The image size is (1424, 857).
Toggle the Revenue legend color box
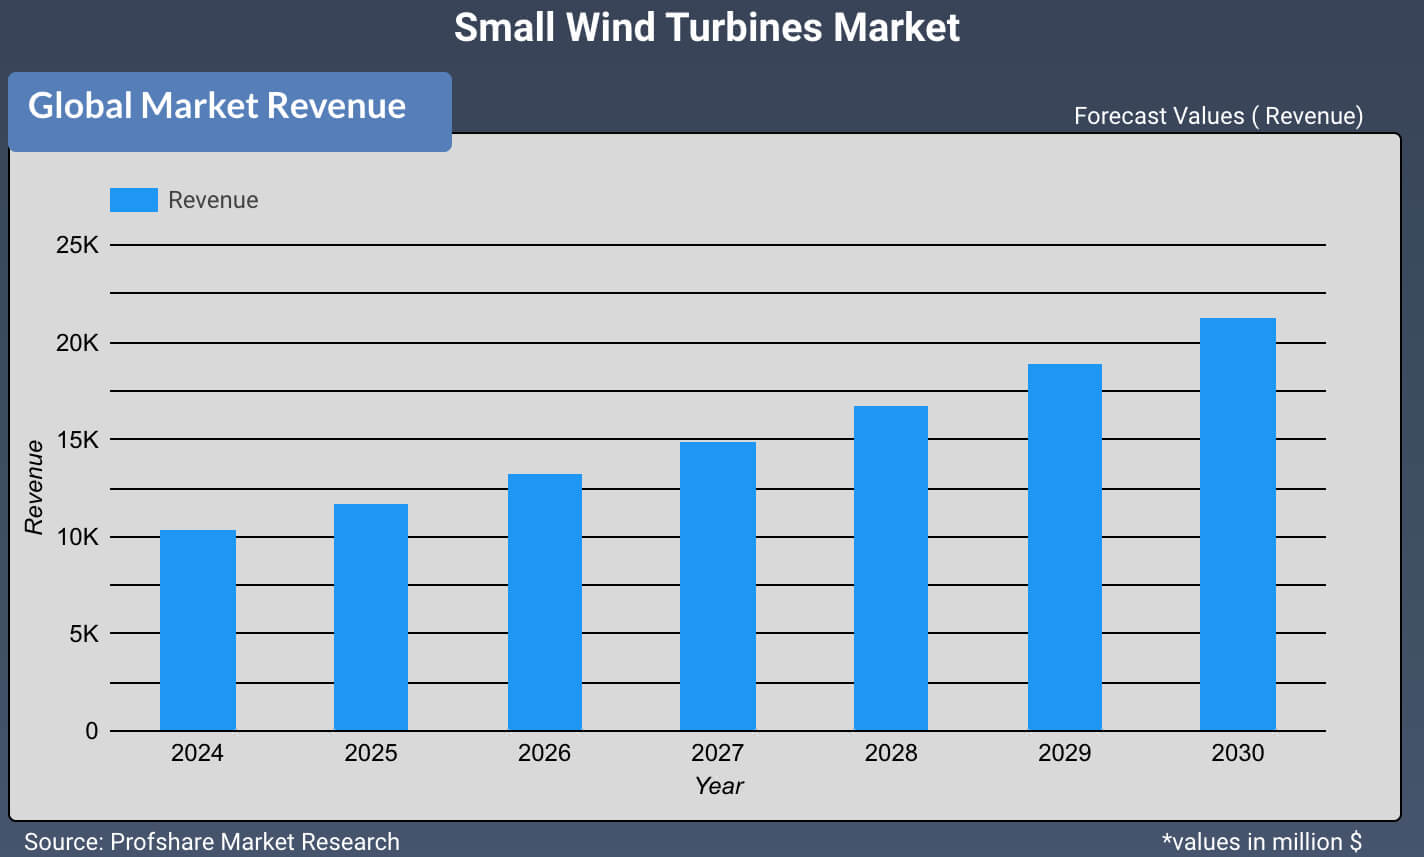pyautogui.click(x=134, y=200)
